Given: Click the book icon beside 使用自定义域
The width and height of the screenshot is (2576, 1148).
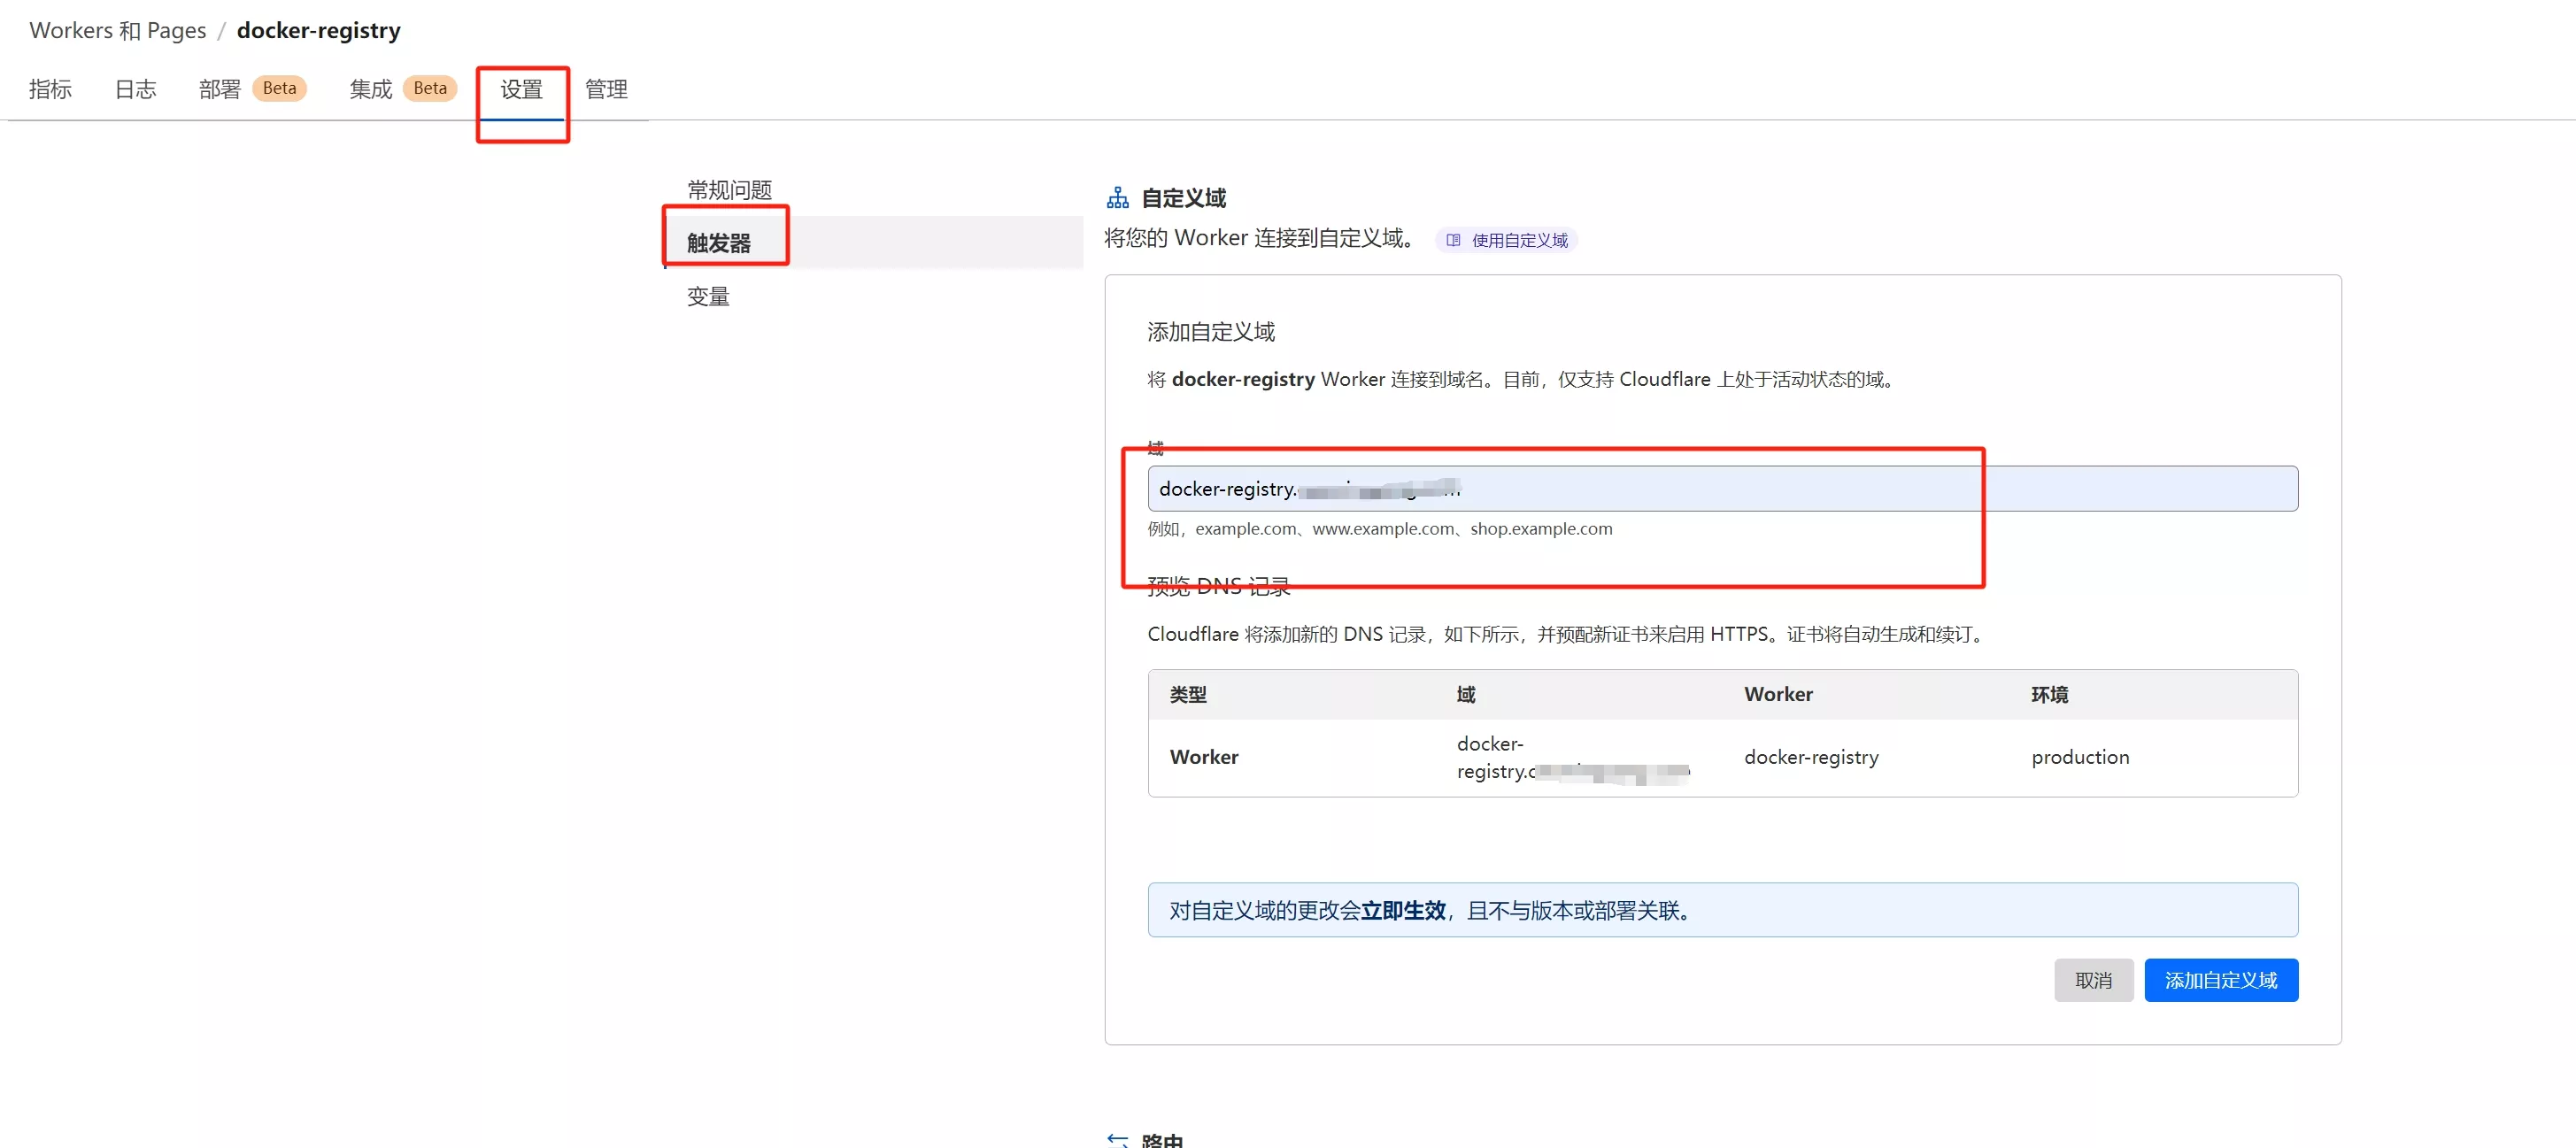Looking at the screenshot, I should coord(1453,240).
